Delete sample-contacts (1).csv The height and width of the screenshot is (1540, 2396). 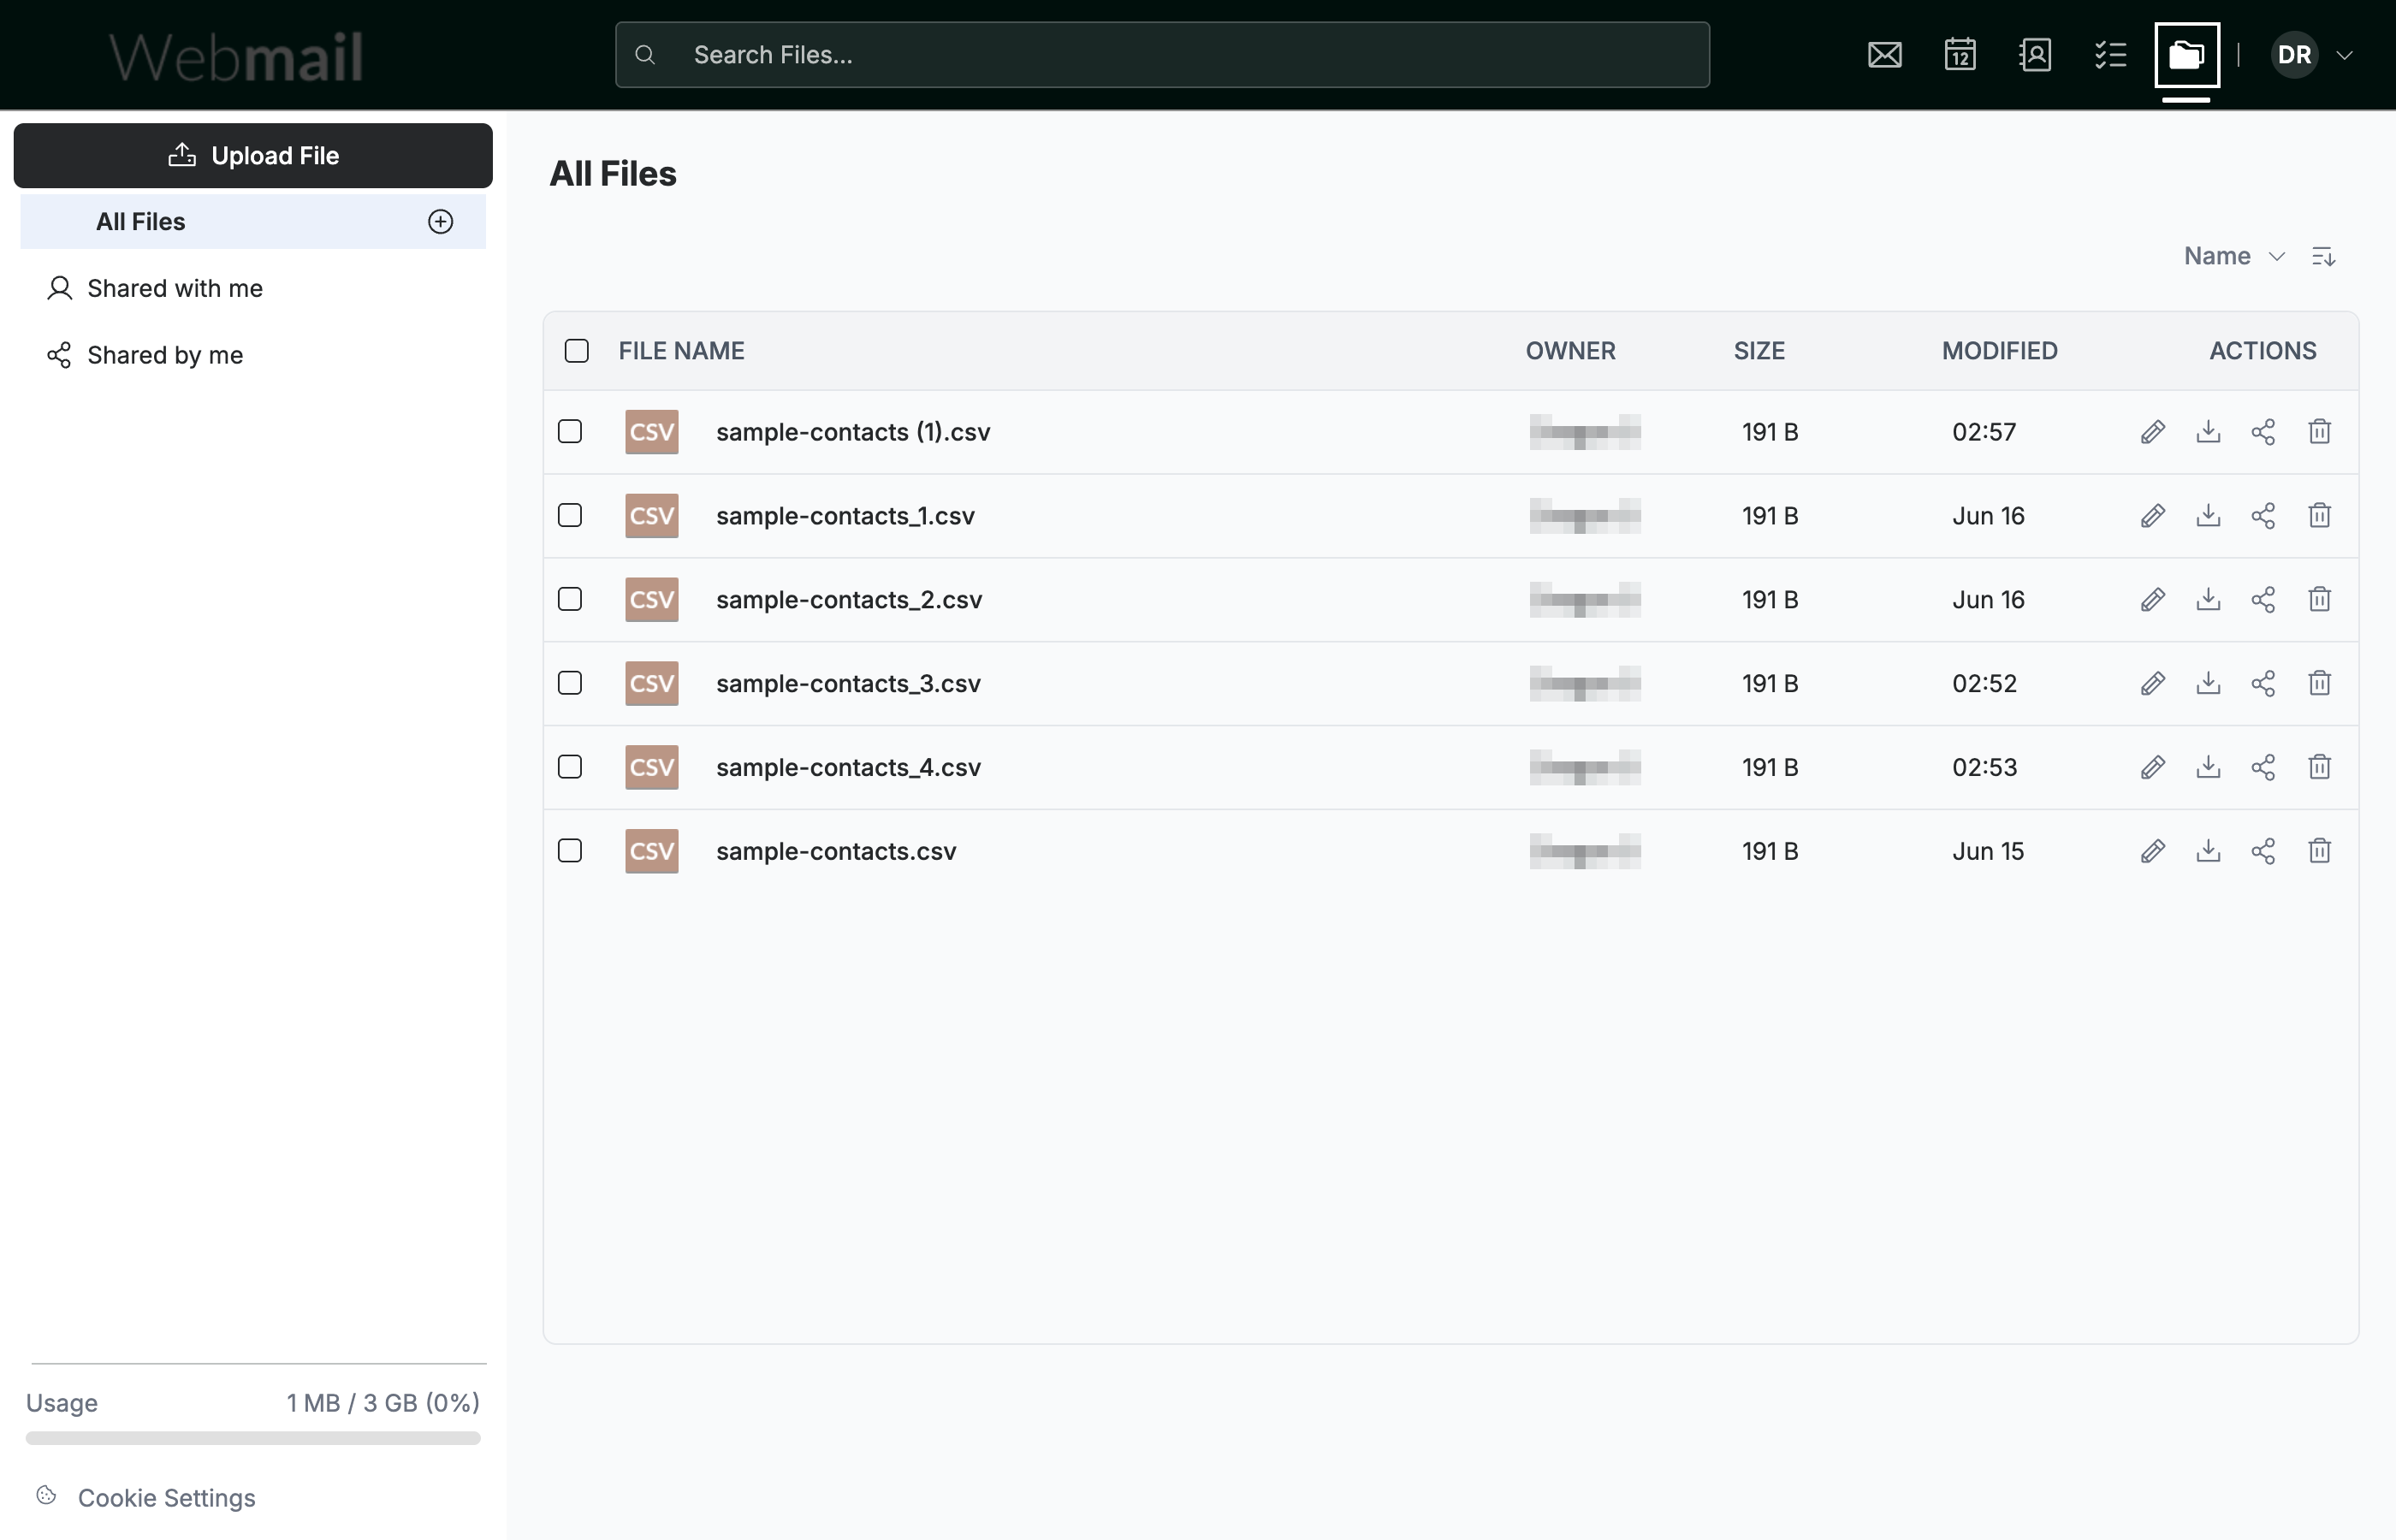[x=2320, y=432]
